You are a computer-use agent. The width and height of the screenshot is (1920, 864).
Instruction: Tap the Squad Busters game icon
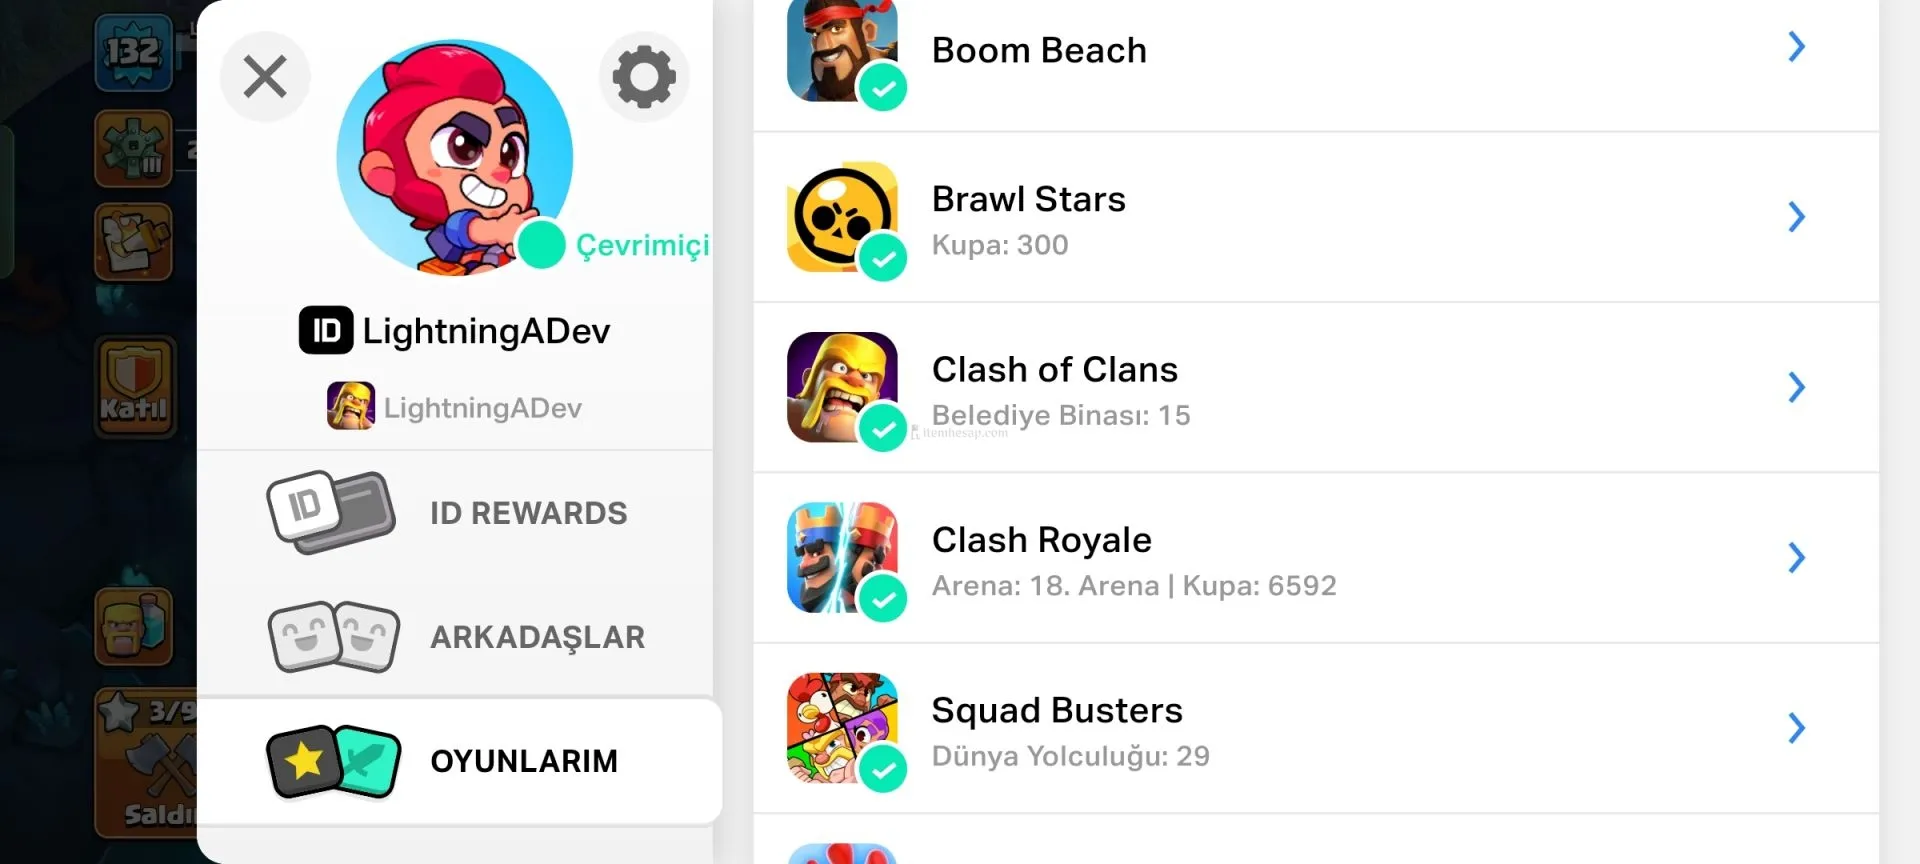pos(842,727)
